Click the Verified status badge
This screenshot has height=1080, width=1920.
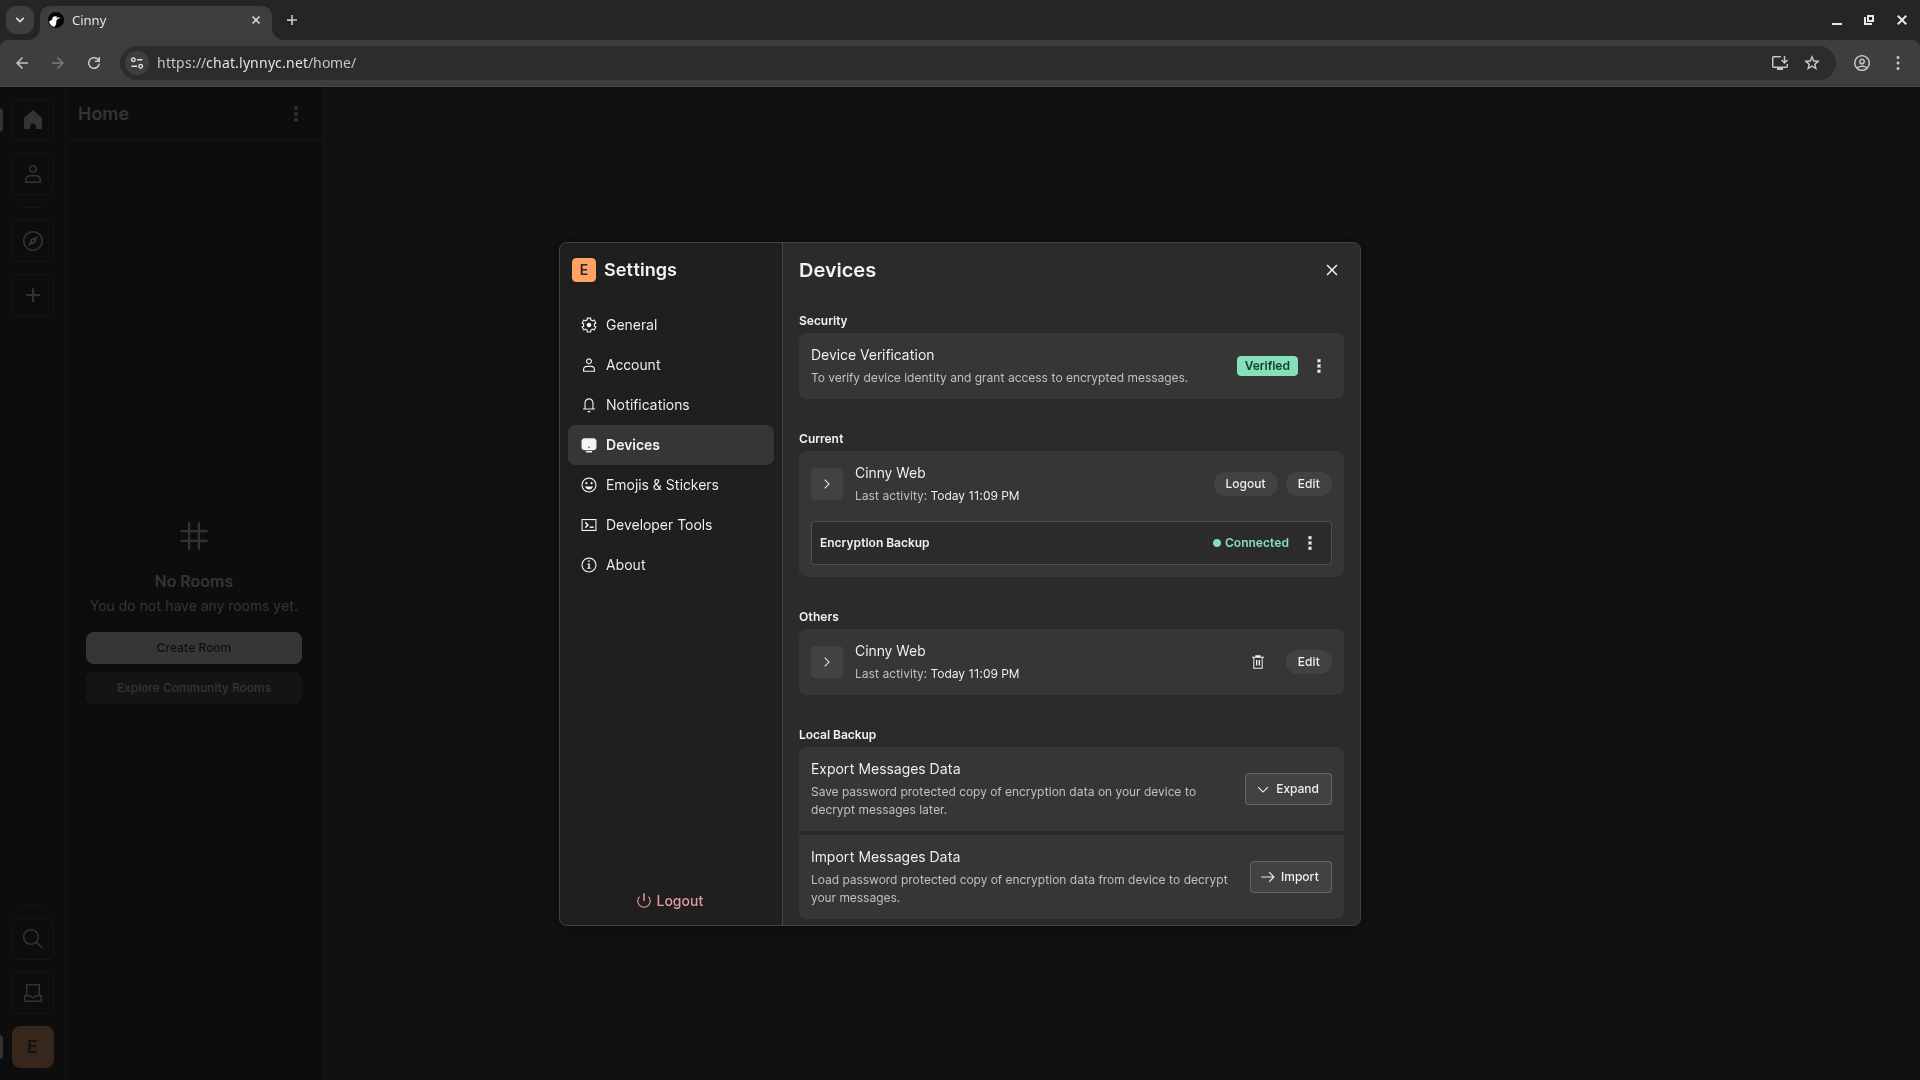pos(1267,366)
